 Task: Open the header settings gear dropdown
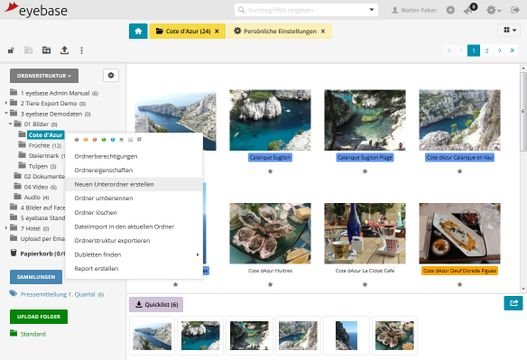[493, 10]
